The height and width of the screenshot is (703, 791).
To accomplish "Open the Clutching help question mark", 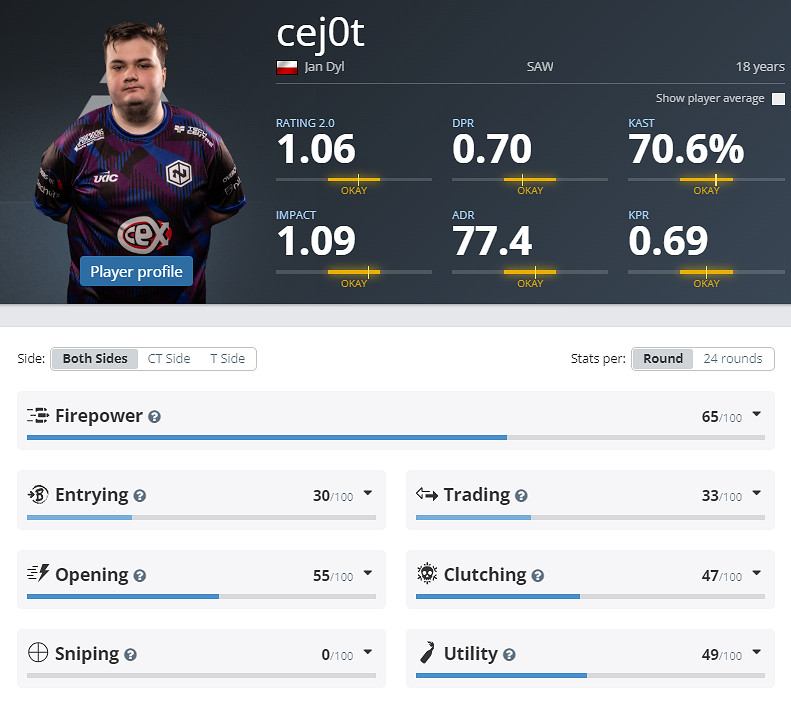I will [x=538, y=576].
